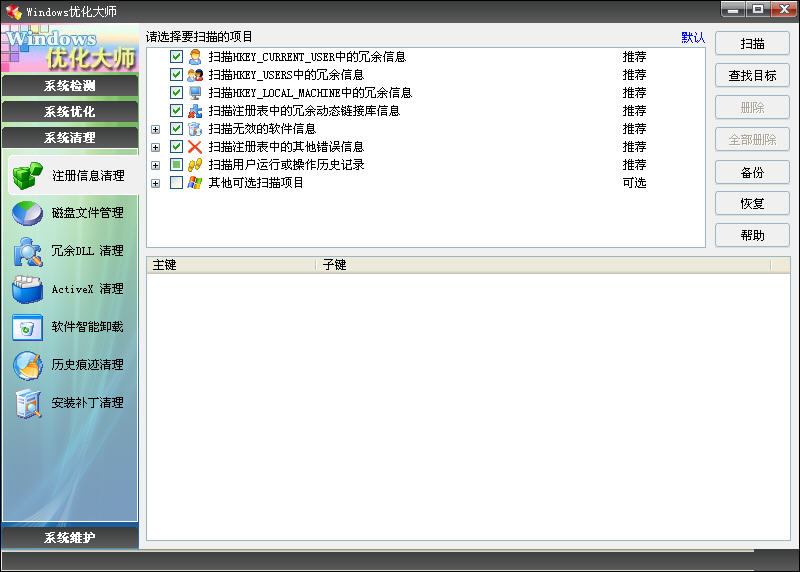Open 磁盘文件管理 disk icon in sidebar
The image size is (800, 572).
pyautogui.click(x=27, y=213)
